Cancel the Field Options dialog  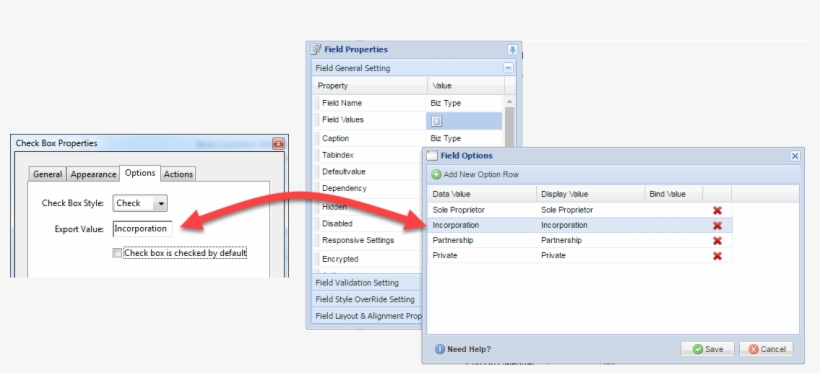click(766, 349)
